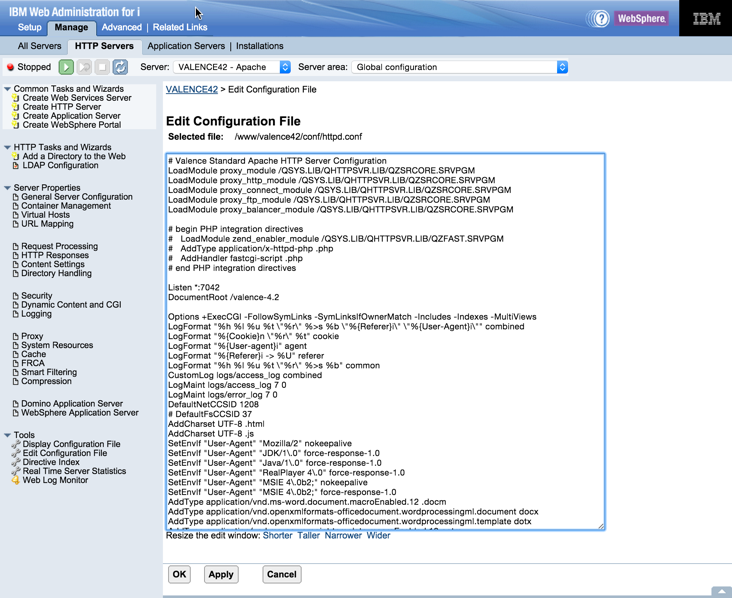Click the blue refresh status icon
The width and height of the screenshot is (732, 598).
tap(120, 67)
